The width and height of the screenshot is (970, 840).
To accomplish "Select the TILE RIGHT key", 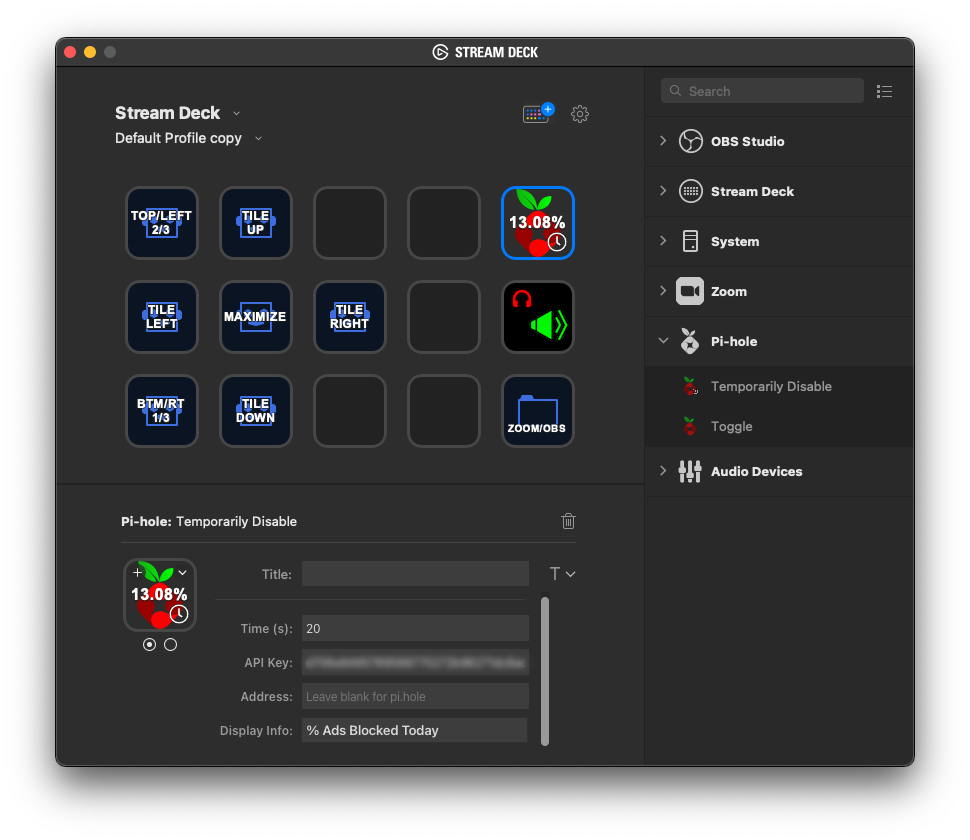I will tap(350, 317).
